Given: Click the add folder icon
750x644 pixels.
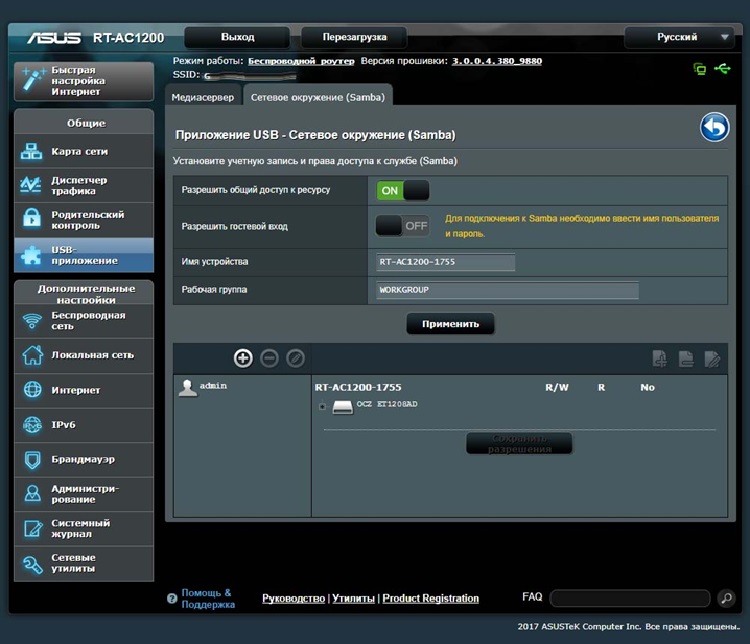Looking at the screenshot, I should coord(660,358).
